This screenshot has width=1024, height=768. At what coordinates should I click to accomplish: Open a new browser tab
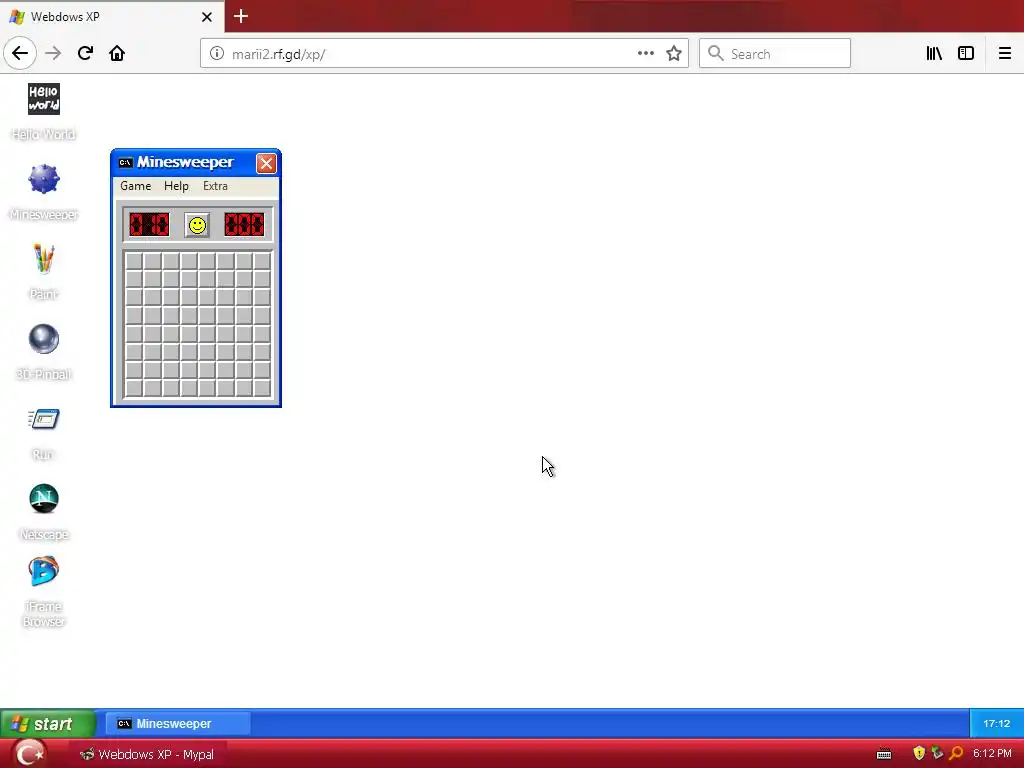coord(241,16)
